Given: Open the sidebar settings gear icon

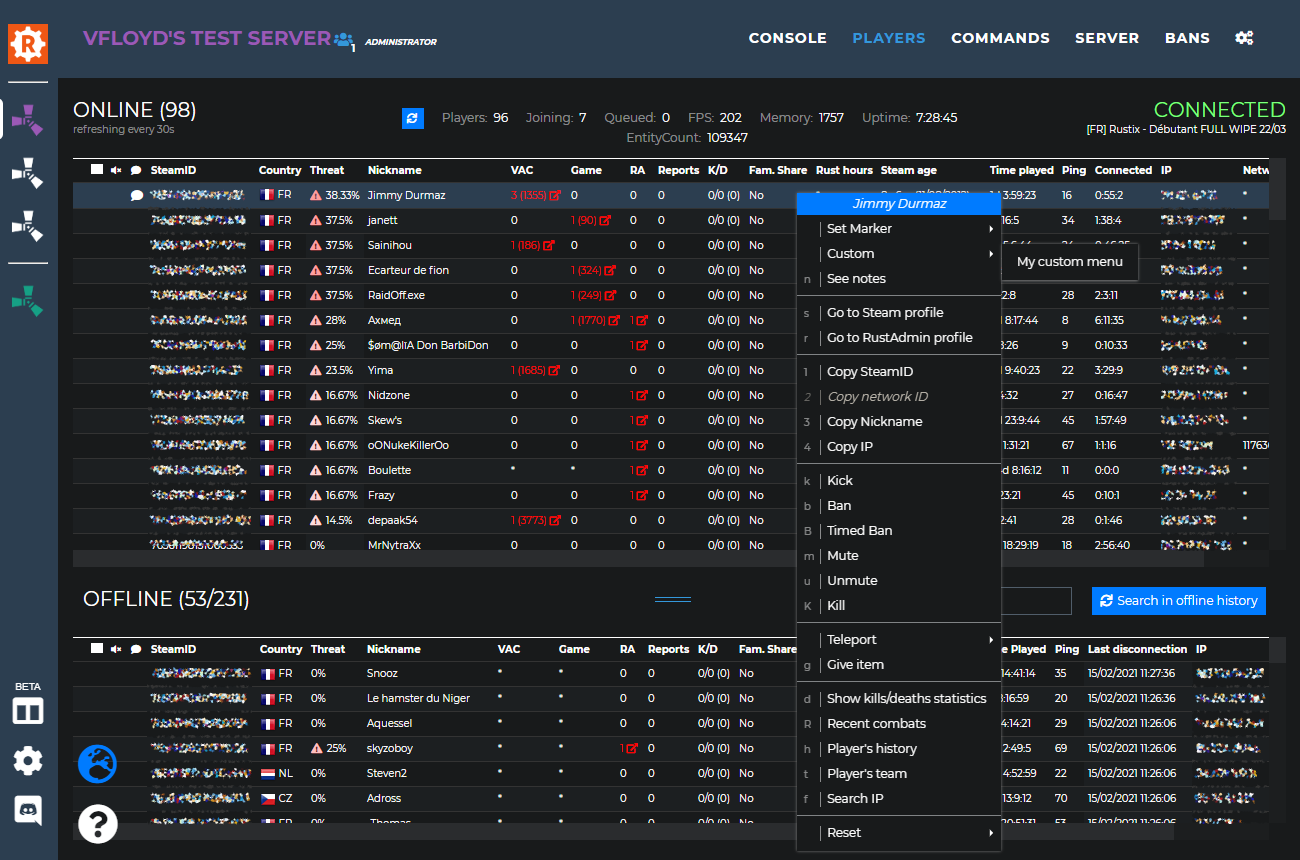Looking at the screenshot, I should pos(28,761).
